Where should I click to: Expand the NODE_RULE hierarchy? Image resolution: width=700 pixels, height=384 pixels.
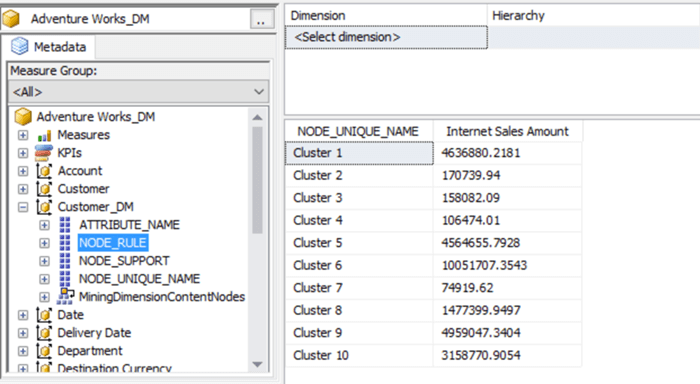click(44, 243)
